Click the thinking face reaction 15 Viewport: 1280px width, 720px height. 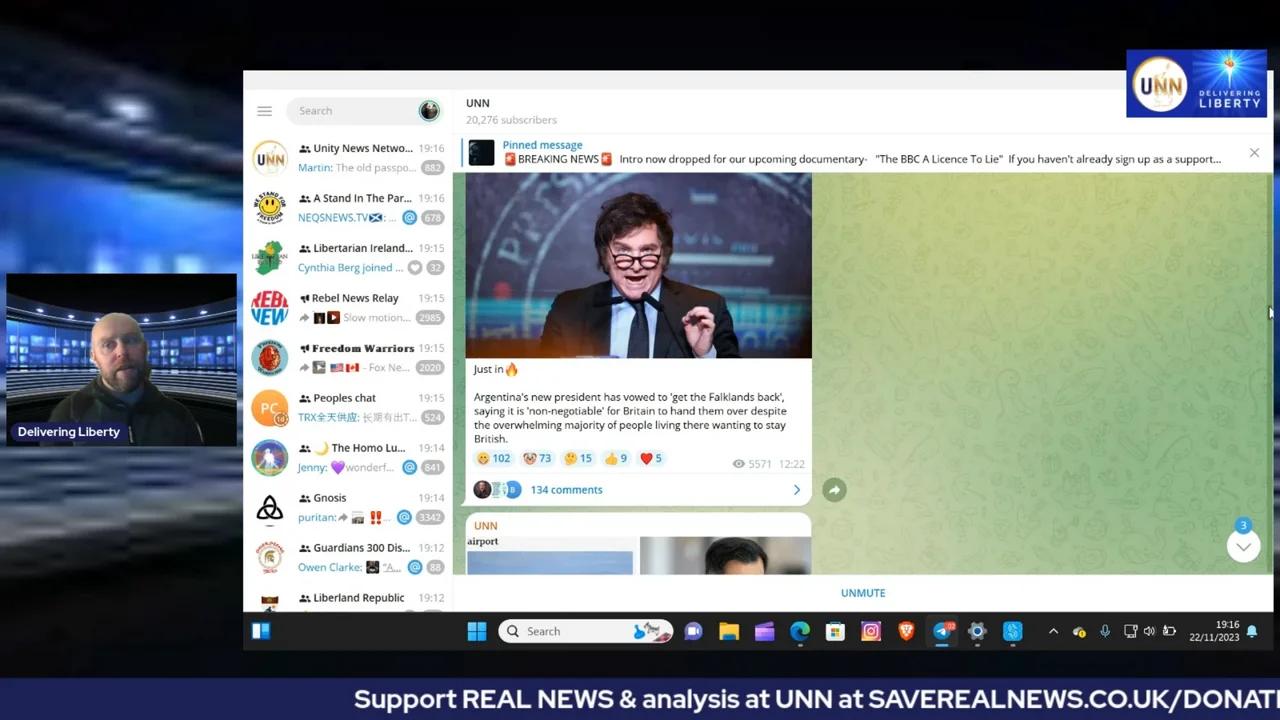click(x=577, y=458)
